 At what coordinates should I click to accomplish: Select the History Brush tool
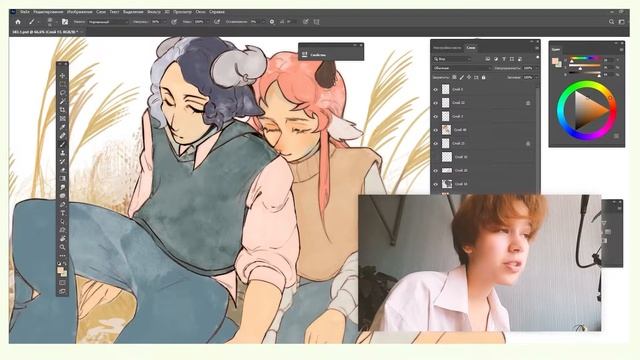62,161
